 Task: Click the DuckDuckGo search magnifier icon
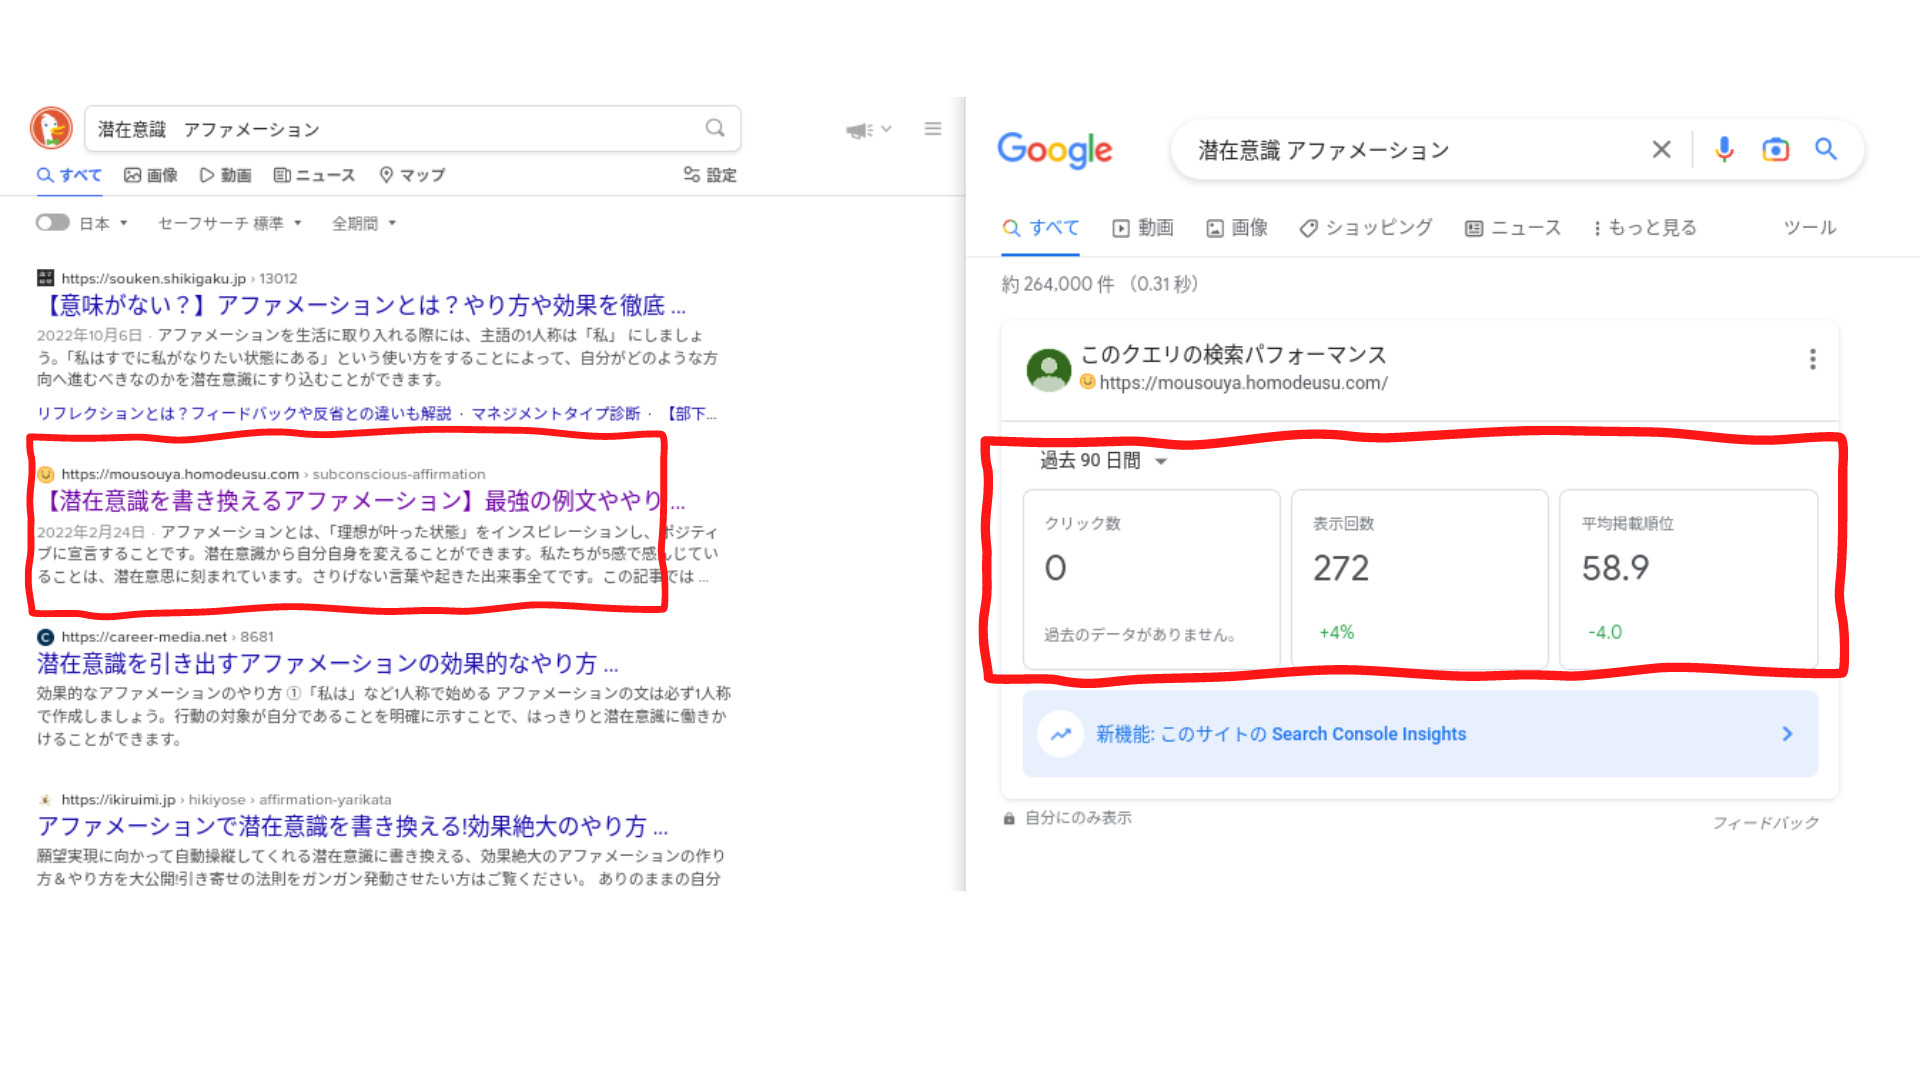click(715, 128)
